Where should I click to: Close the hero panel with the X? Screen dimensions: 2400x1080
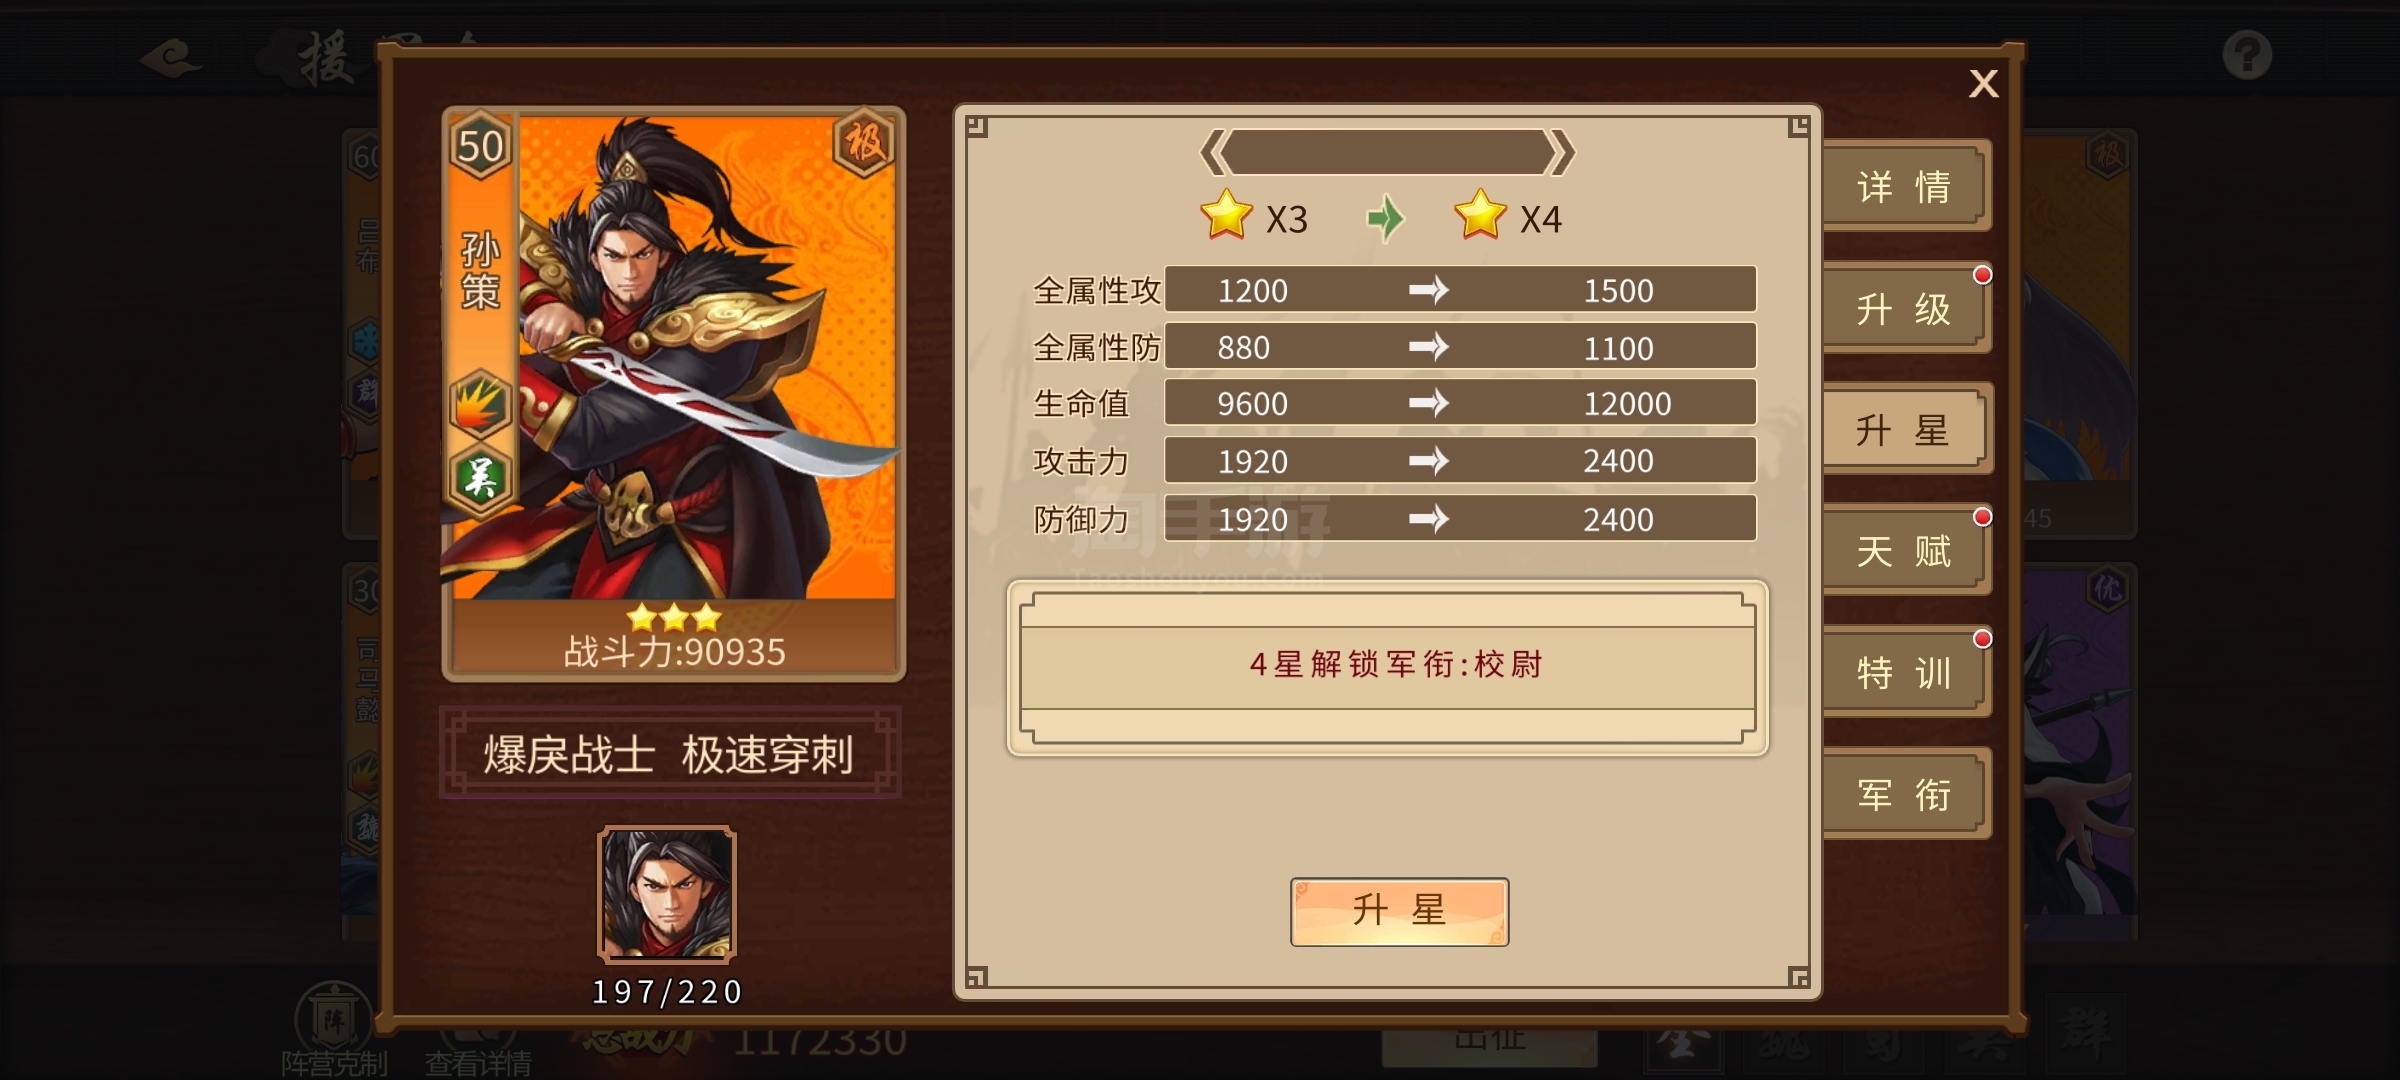coord(1984,83)
